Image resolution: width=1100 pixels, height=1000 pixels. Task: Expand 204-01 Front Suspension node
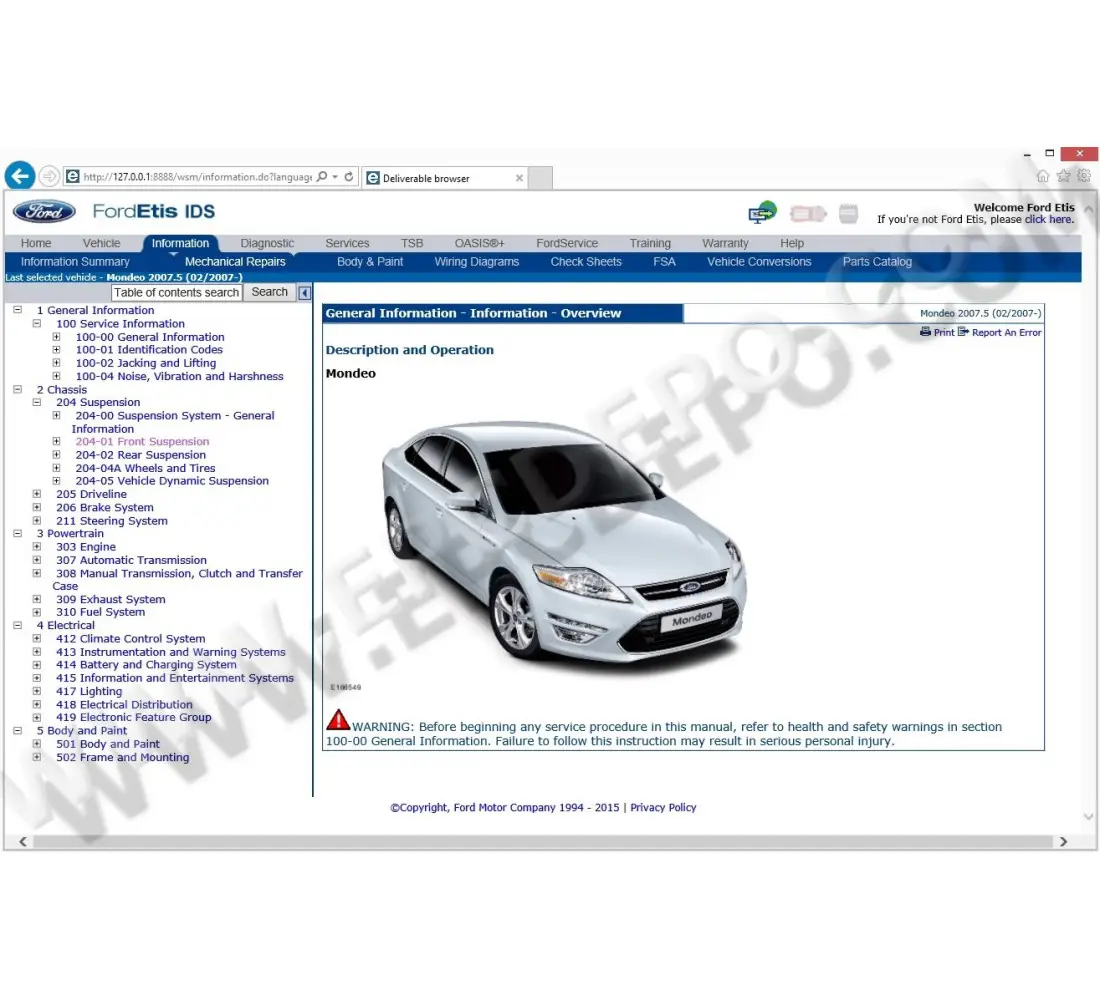(x=56, y=441)
